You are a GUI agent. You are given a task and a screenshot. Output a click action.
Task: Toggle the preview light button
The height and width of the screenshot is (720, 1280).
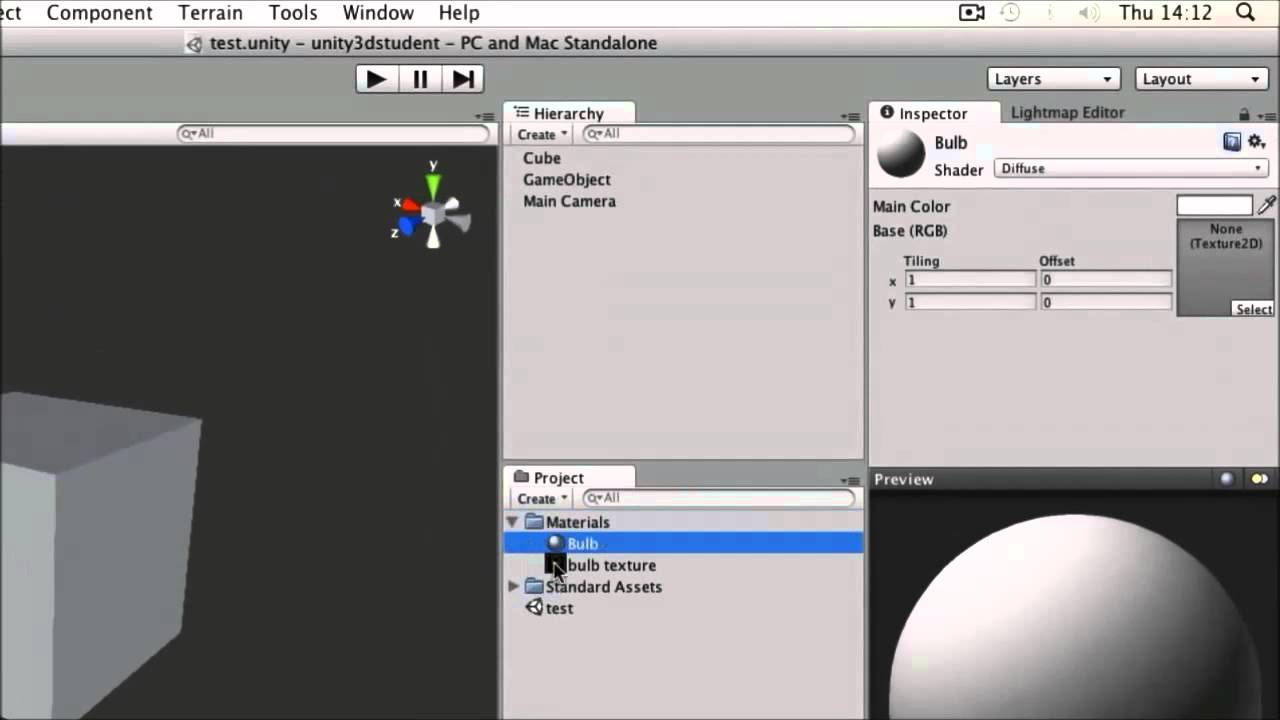coord(1259,480)
